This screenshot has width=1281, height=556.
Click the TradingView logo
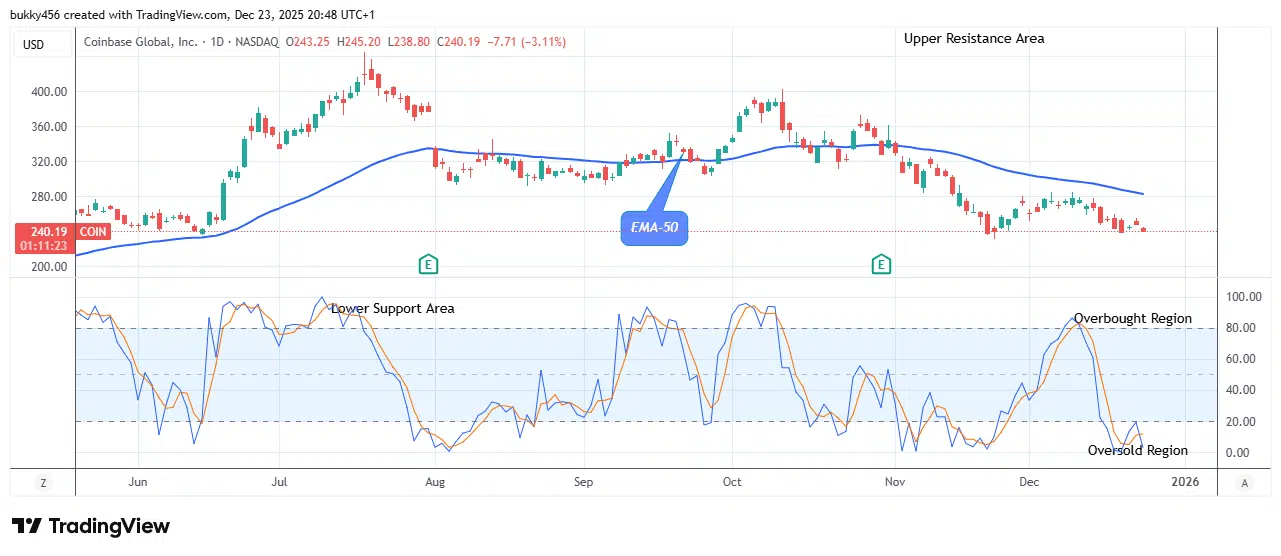click(x=91, y=526)
